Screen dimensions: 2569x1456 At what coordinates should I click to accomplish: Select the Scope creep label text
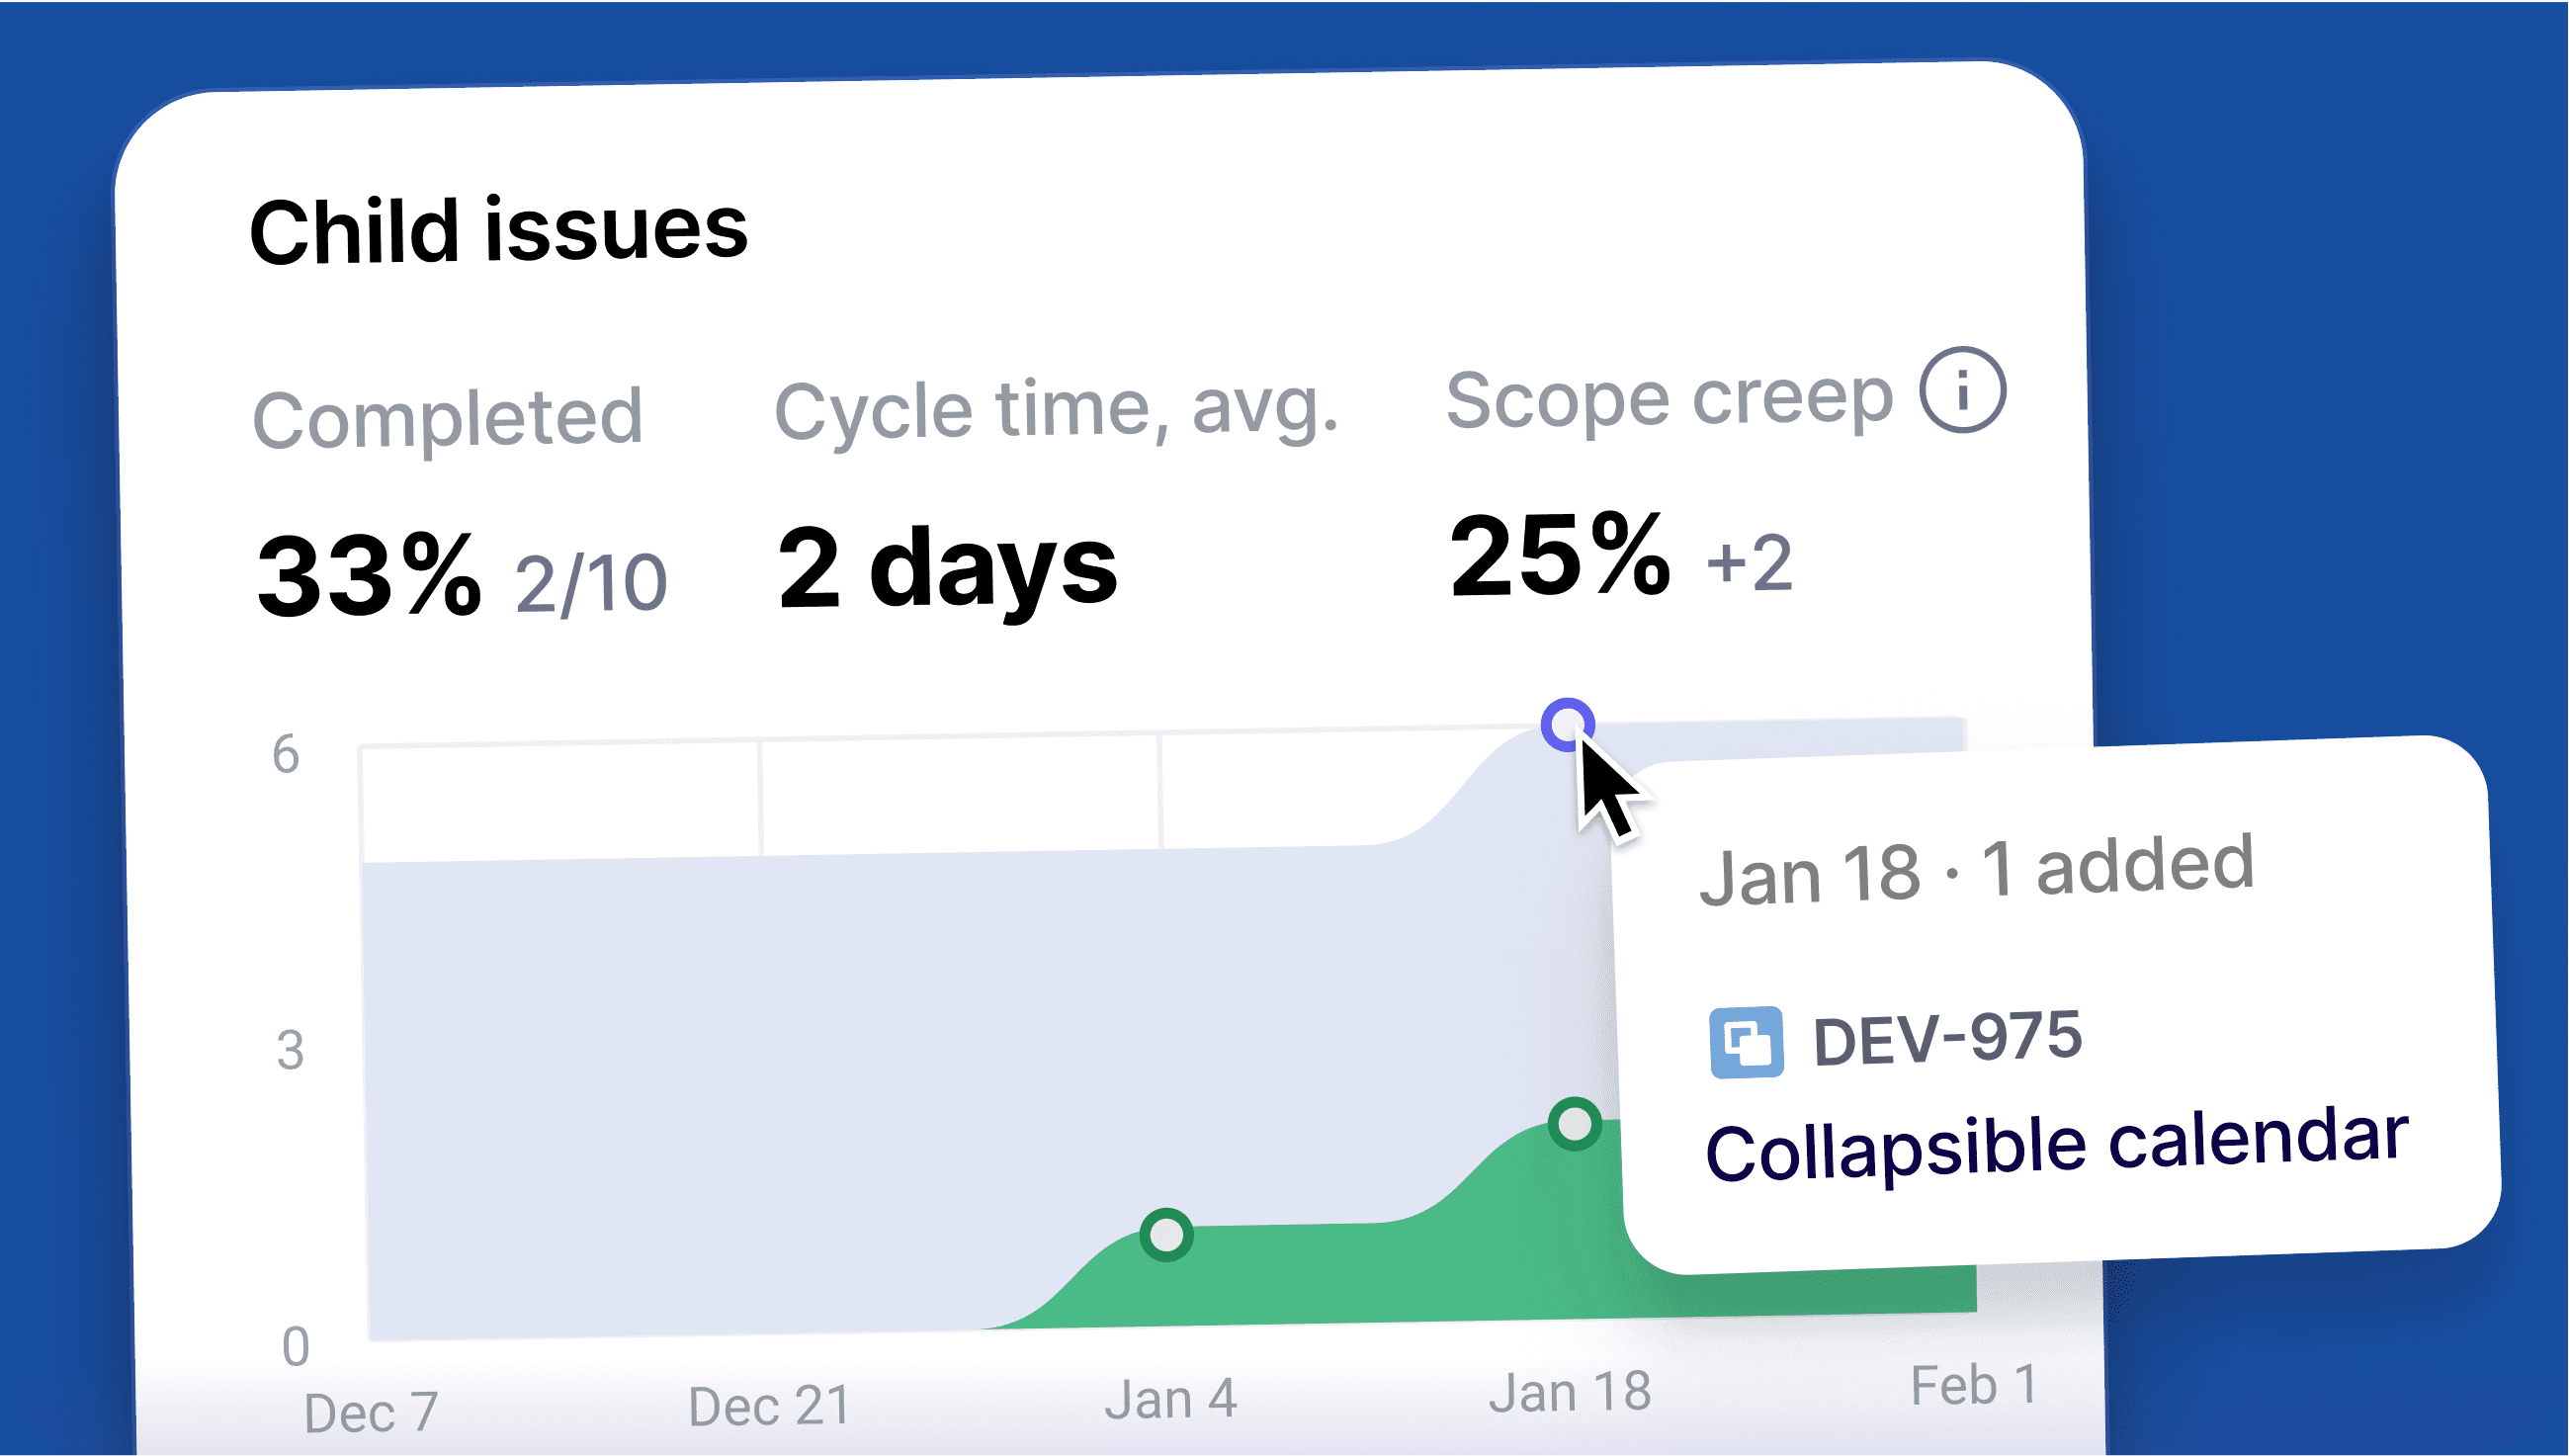click(1668, 399)
